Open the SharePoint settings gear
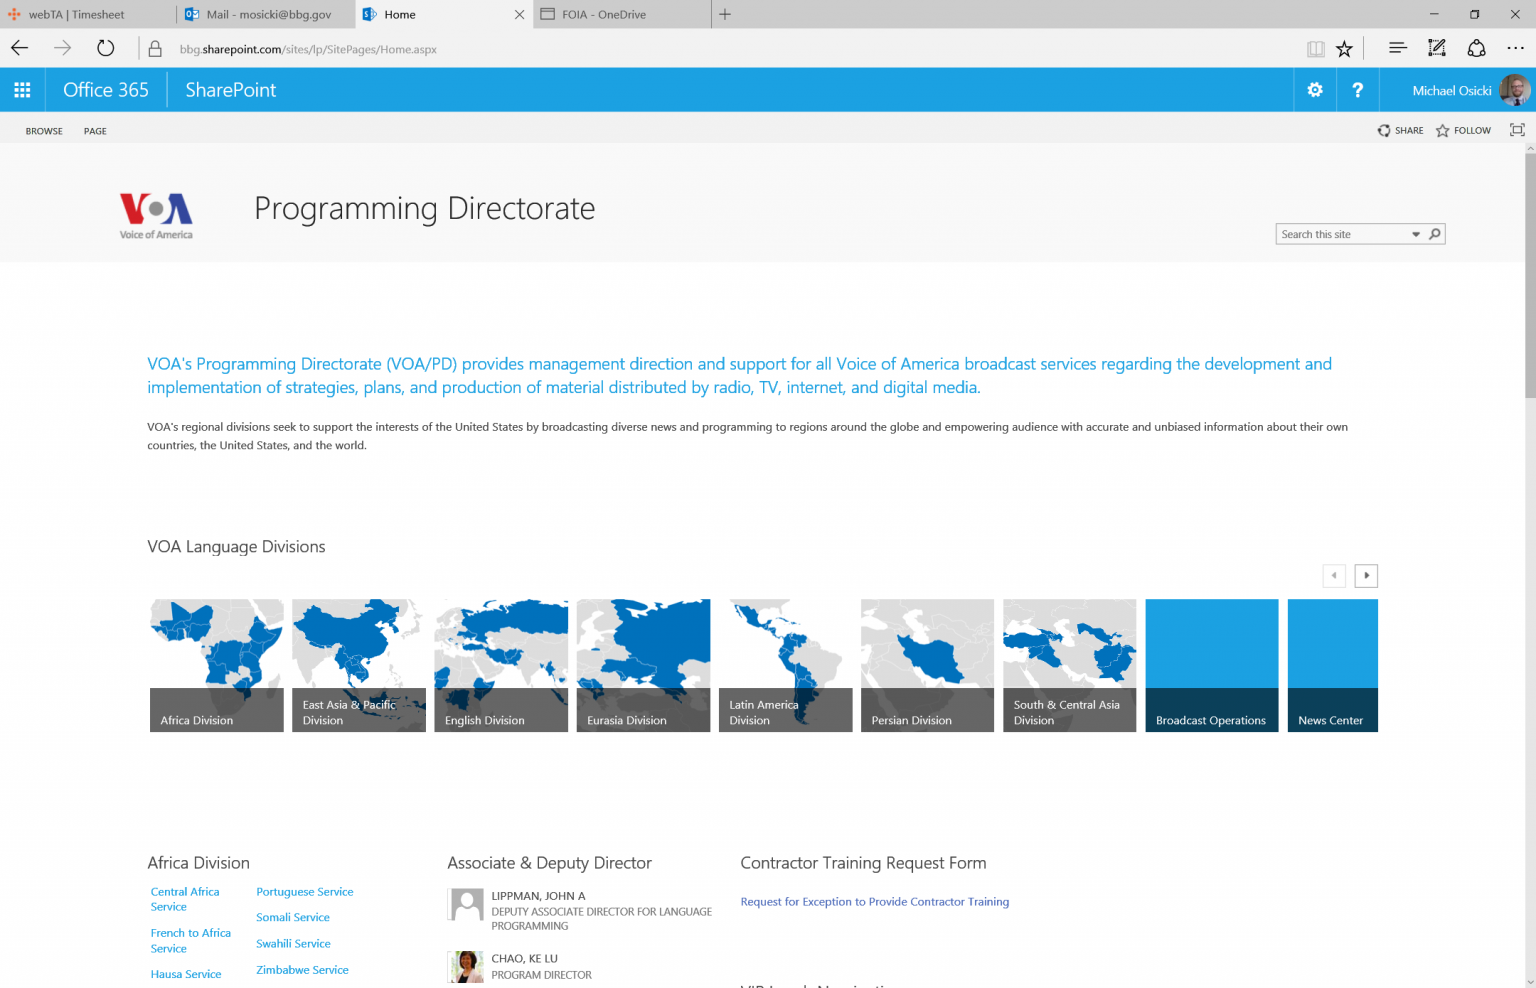1536x988 pixels. coord(1315,90)
